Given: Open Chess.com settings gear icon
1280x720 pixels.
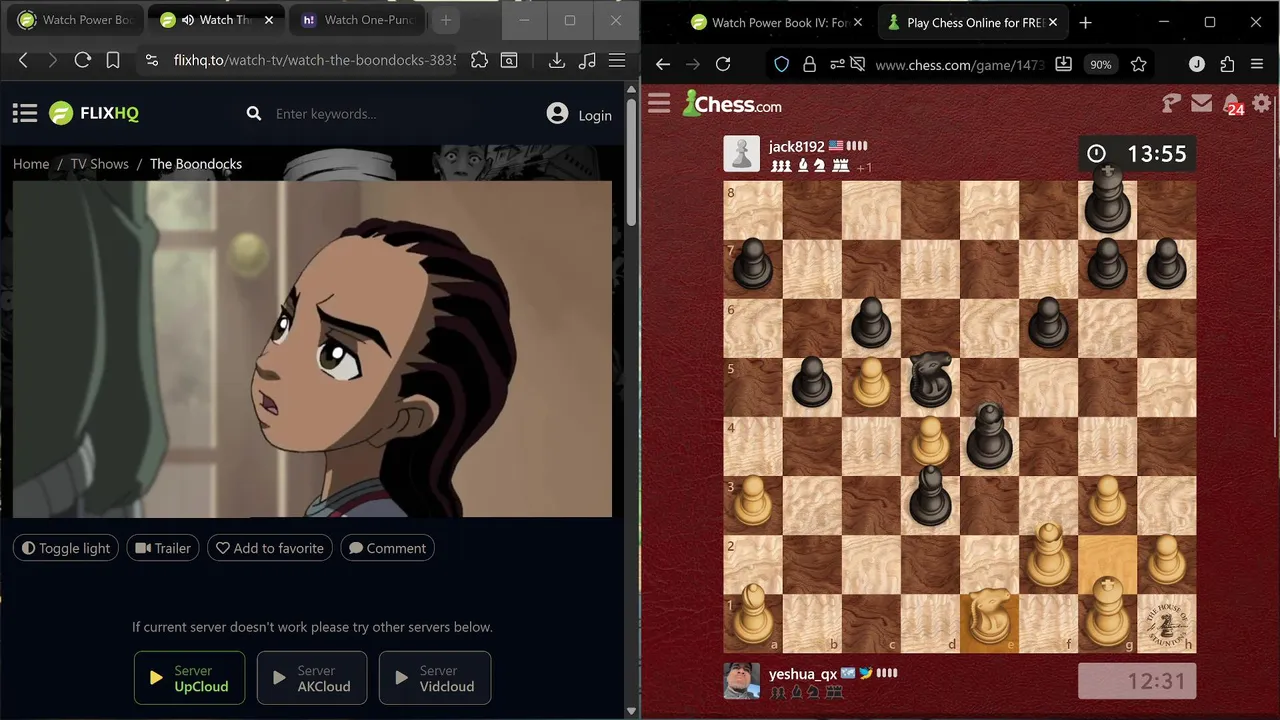Looking at the screenshot, I should click(1262, 103).
